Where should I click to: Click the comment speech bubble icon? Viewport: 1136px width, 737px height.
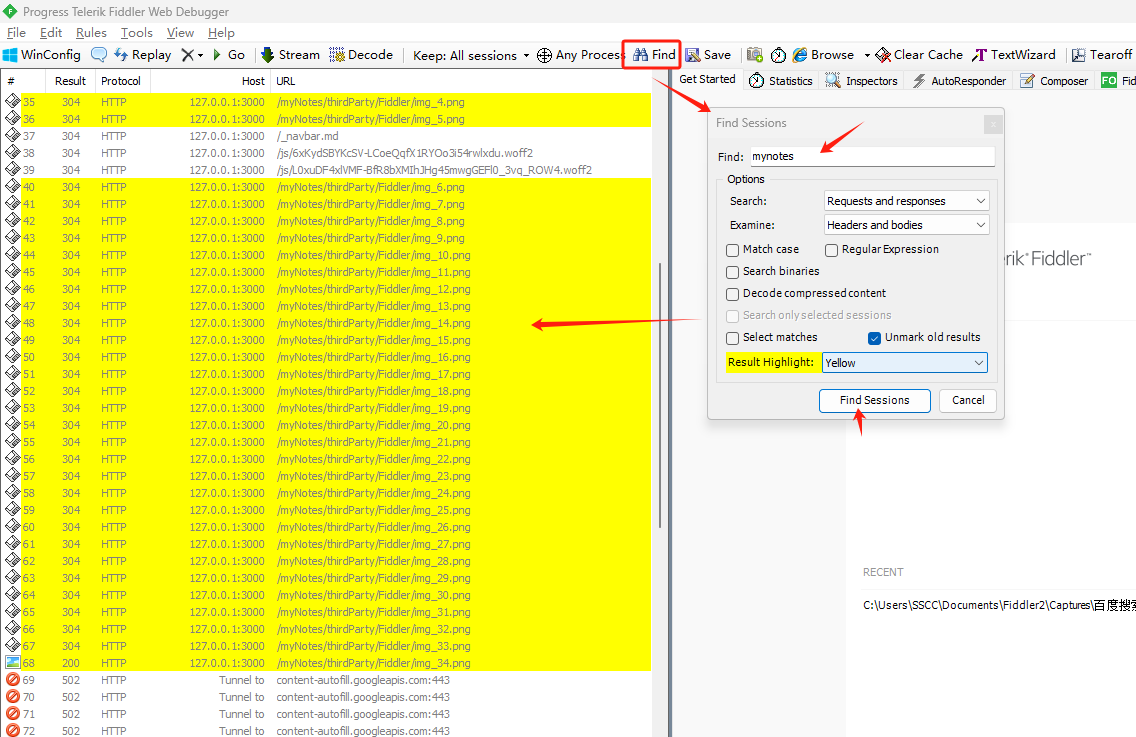[99, 55]
